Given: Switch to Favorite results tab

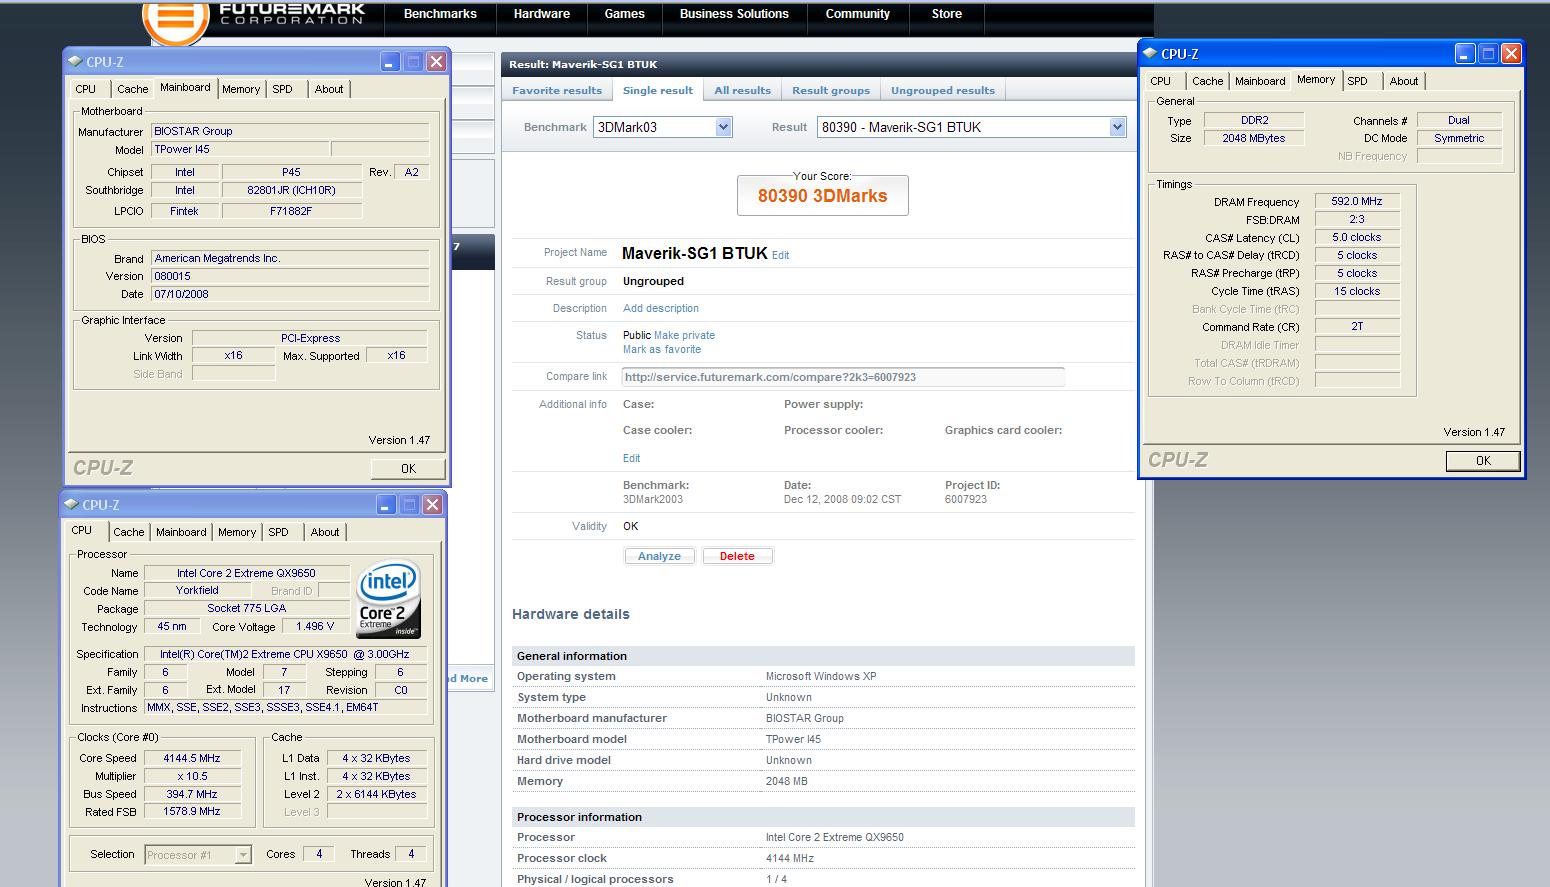Looking at the screenshot, I should point(557,90).
